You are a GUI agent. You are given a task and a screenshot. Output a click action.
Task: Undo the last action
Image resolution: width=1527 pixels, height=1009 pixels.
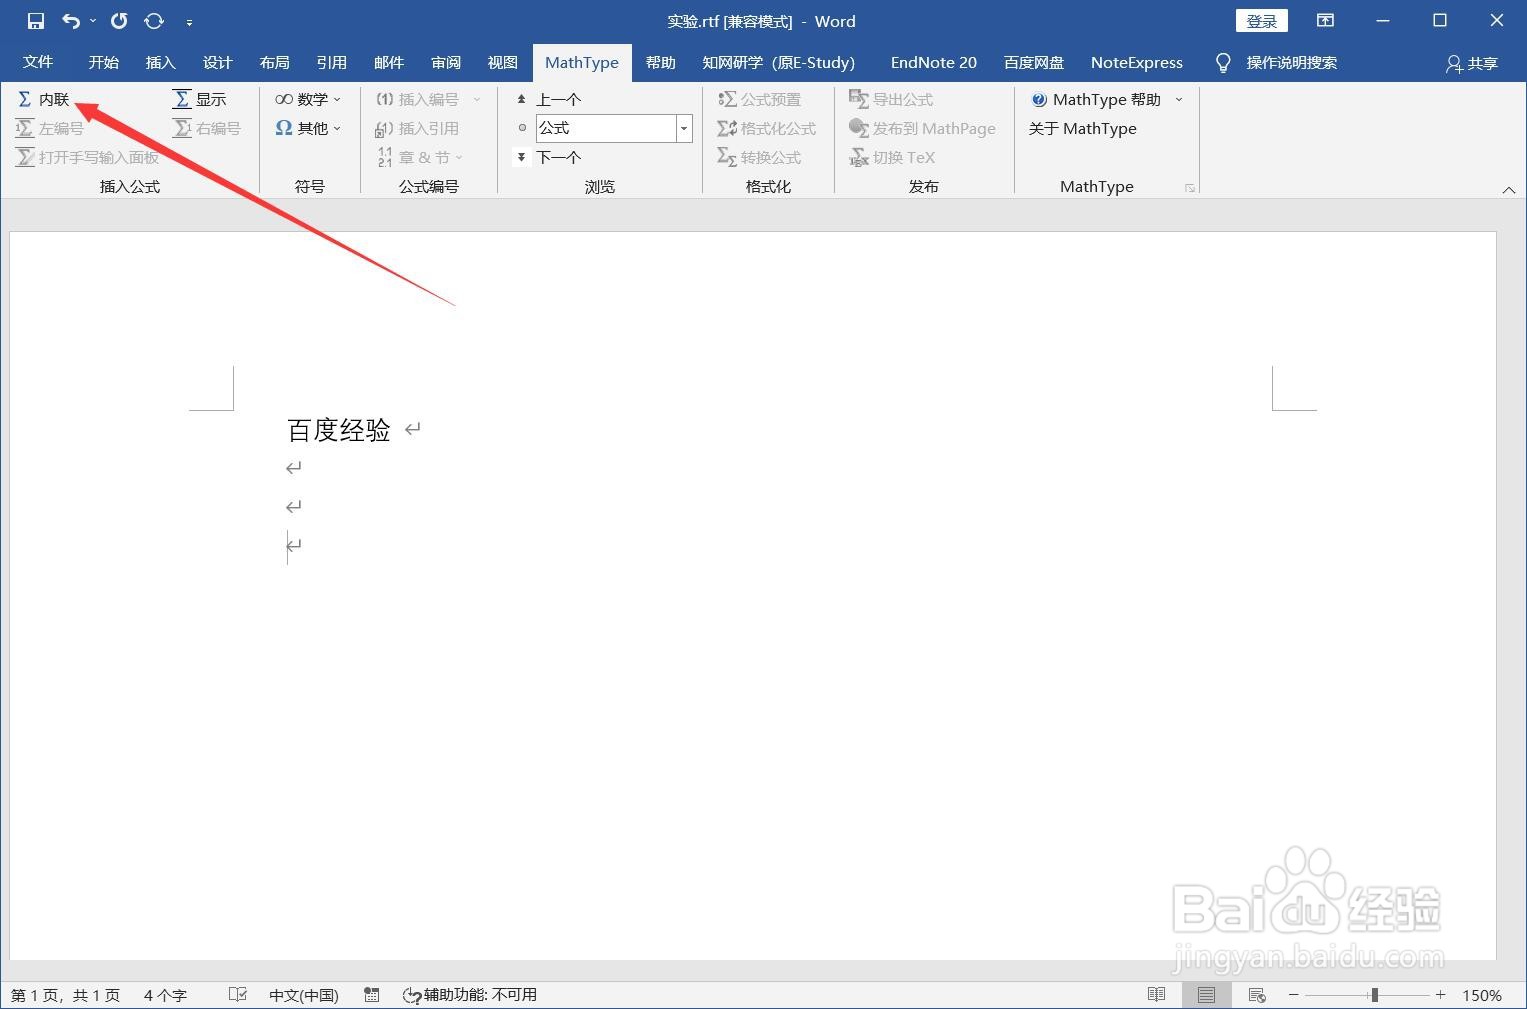click(x=70, y=21)
